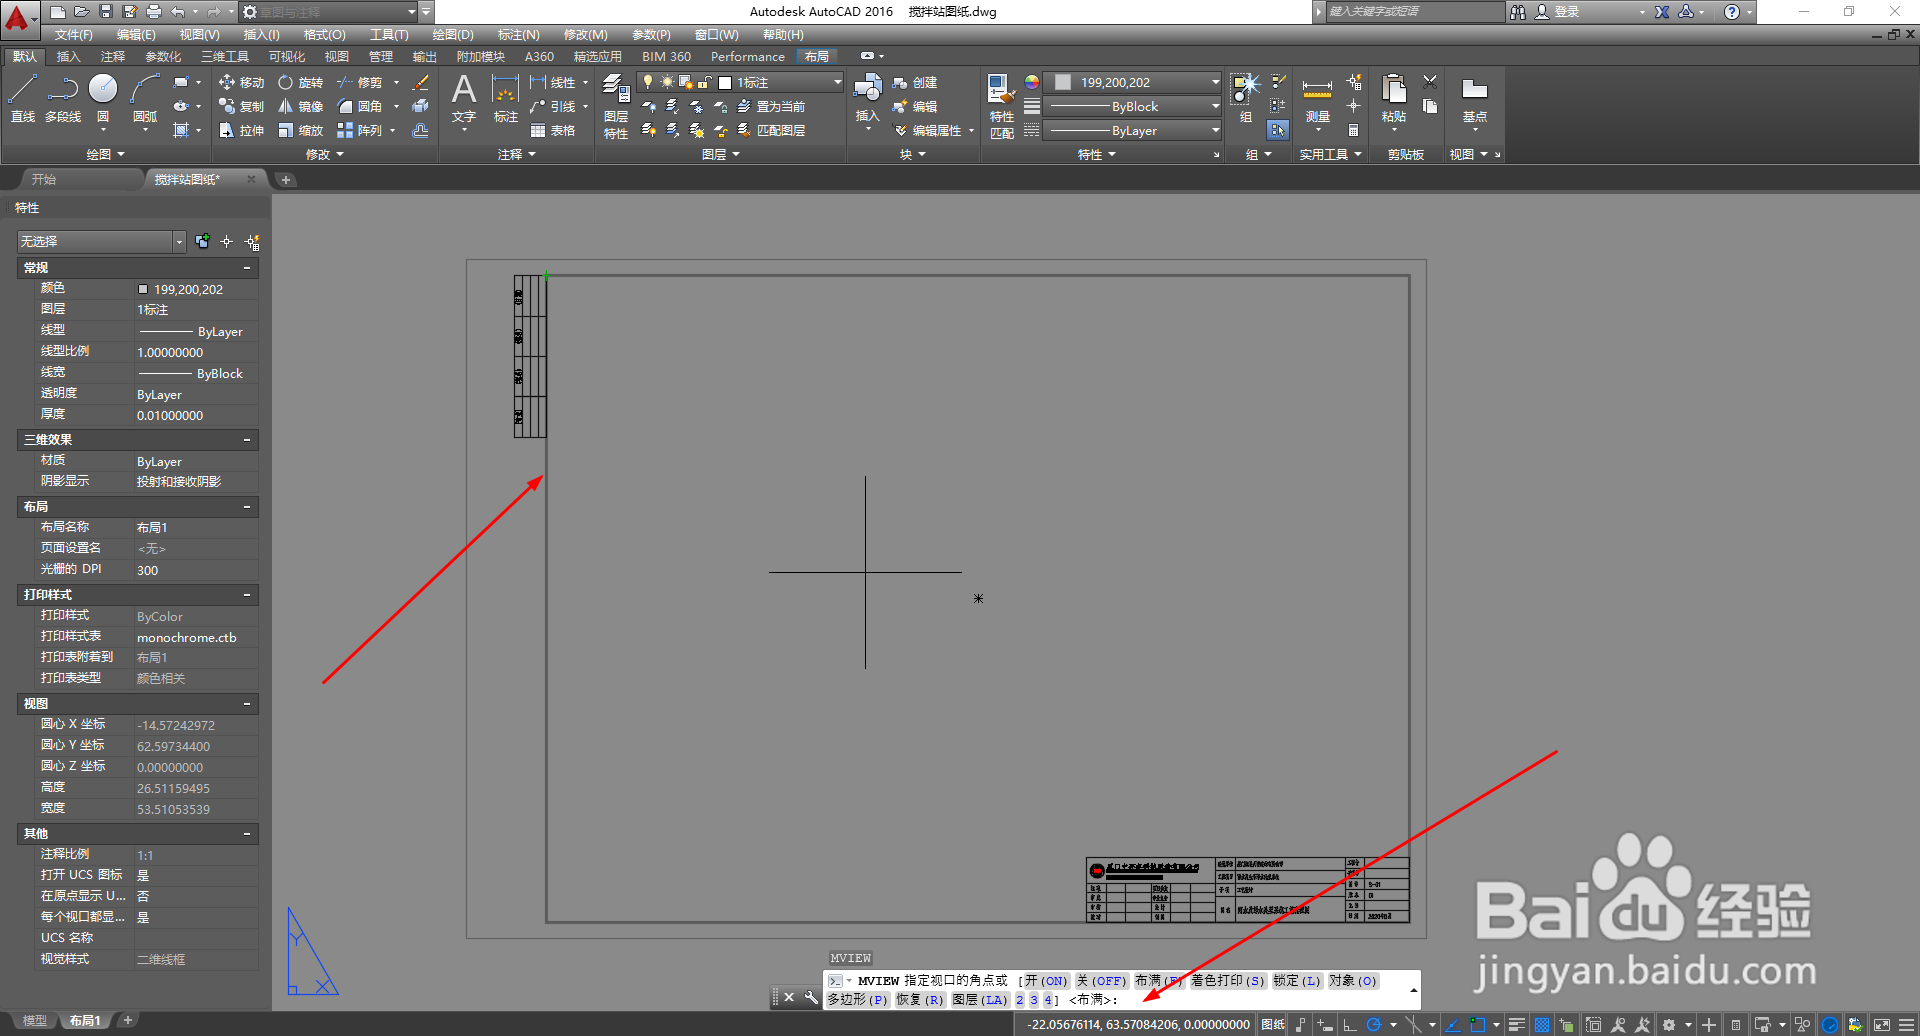This screenshot has height=1036, width=1920.
Task: Click the Measure (测量) tool
Action: (x=1317, y=98)
